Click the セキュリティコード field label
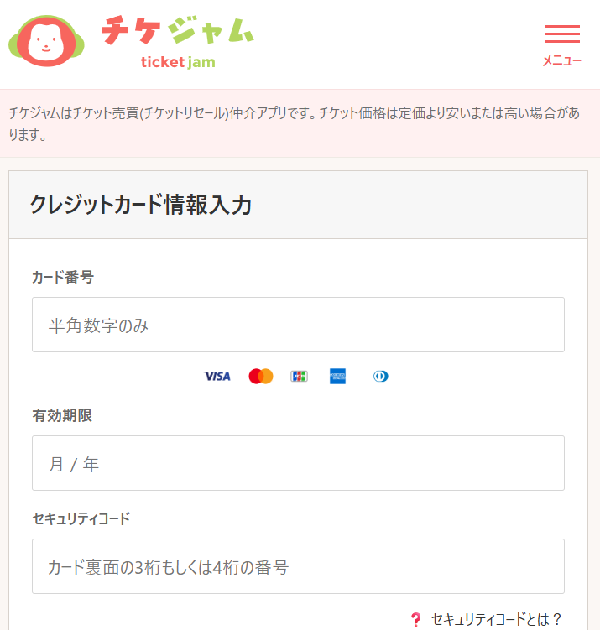The width and height of the screenshot is (600, 630). [x=81, y=518]
